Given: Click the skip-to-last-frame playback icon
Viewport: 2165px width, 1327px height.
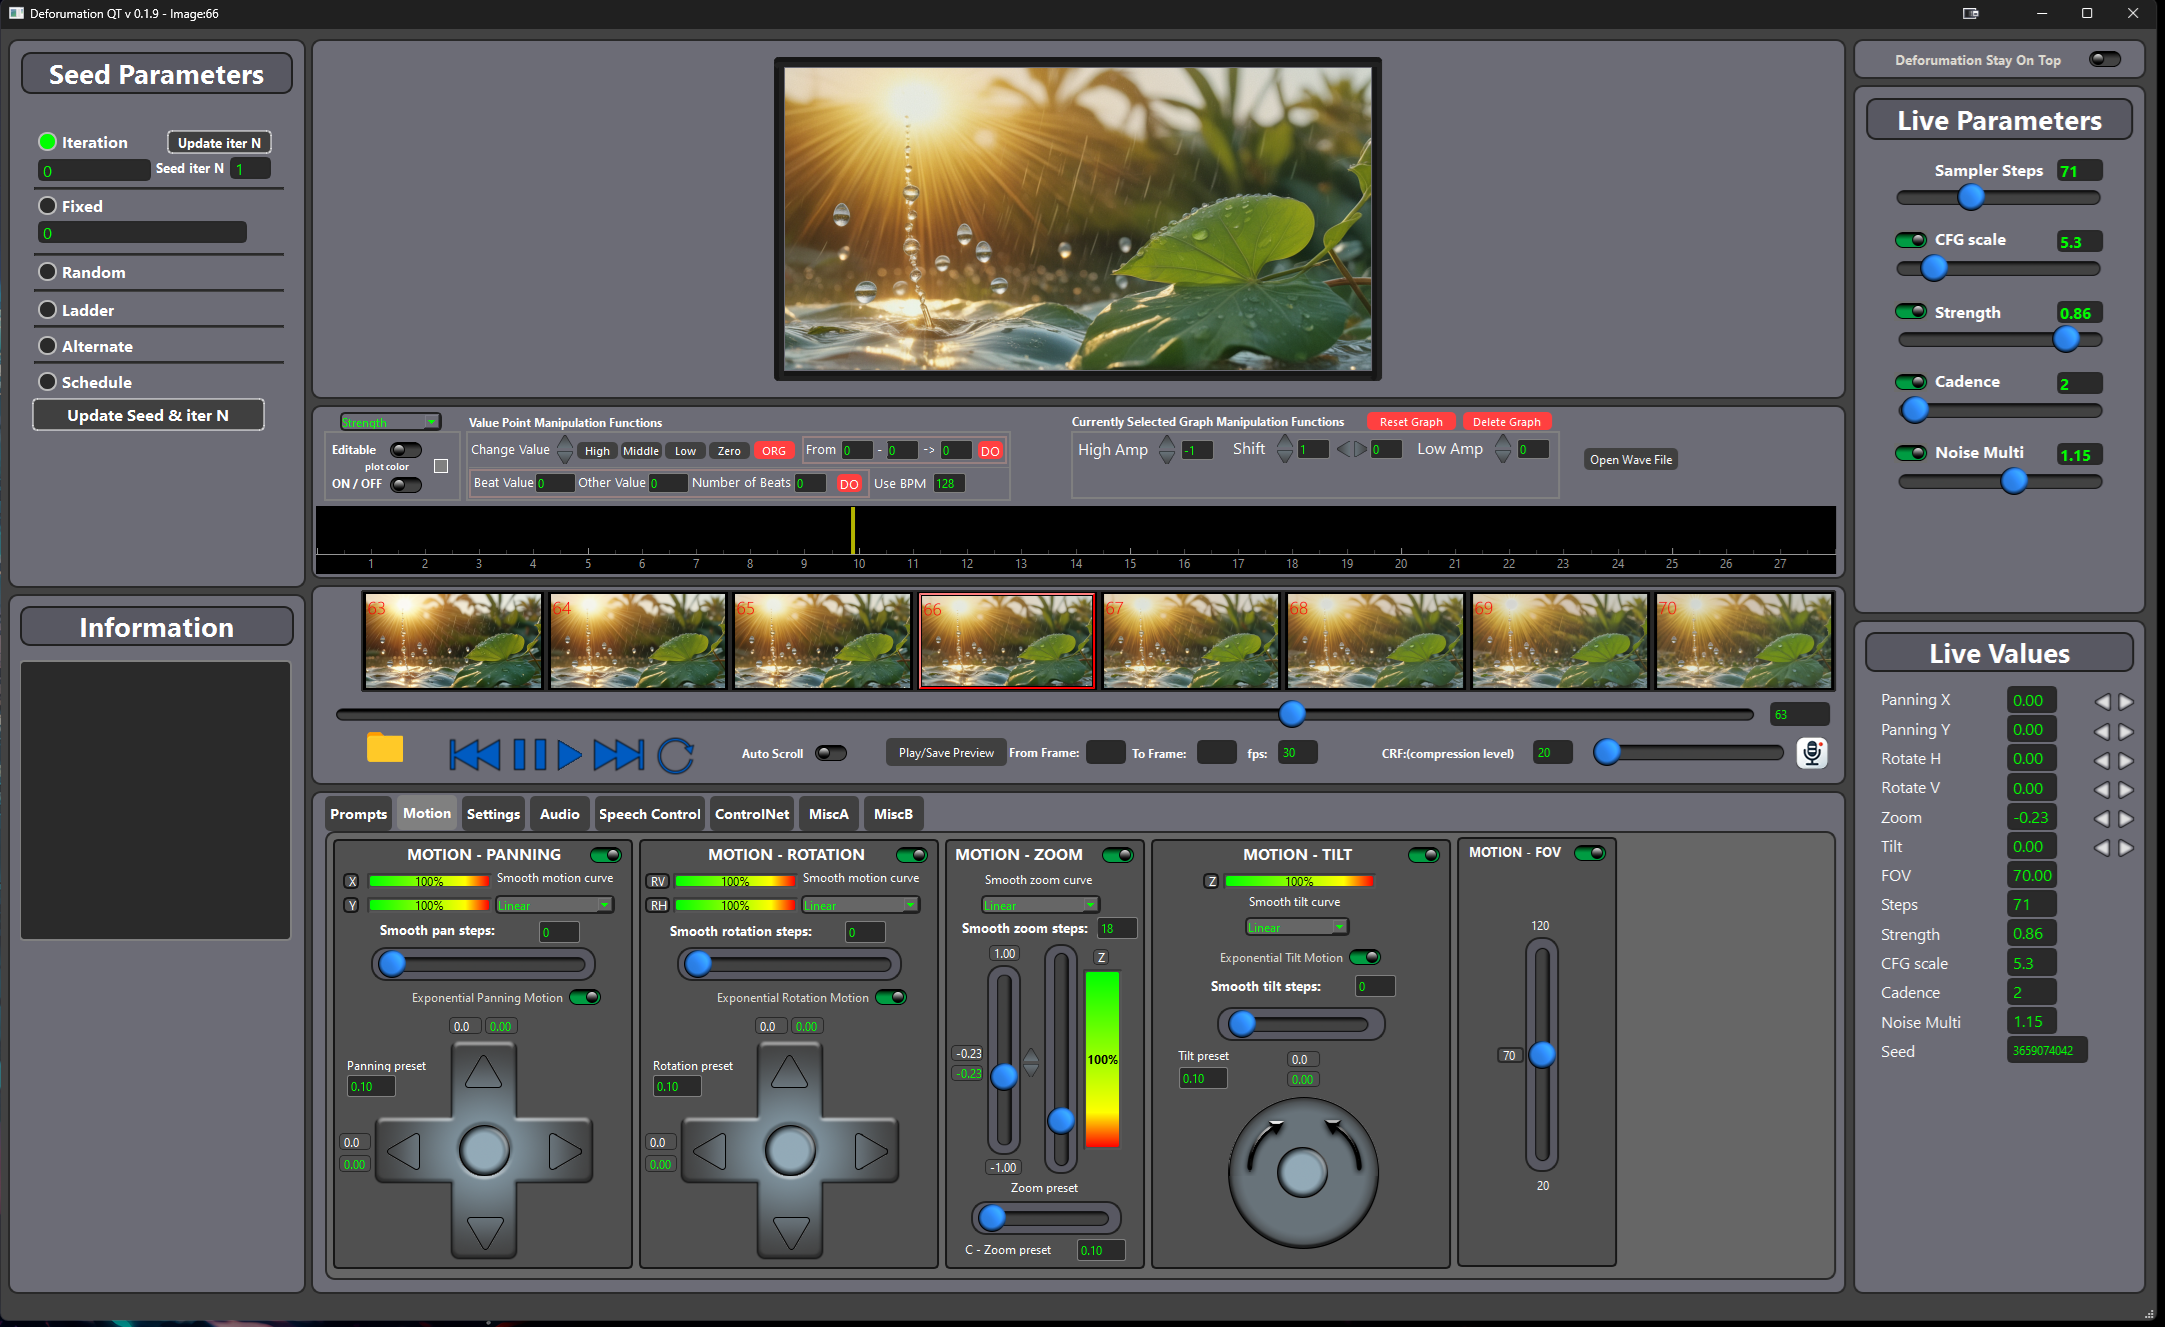Looking at the screenshot, I should pos(618,754).
